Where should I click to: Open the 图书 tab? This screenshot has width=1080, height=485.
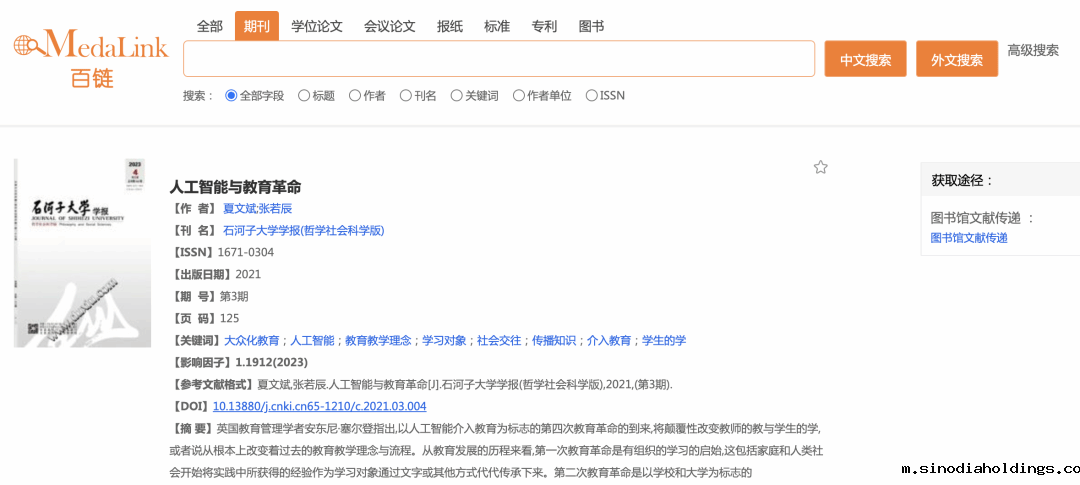tap(591, 26)
